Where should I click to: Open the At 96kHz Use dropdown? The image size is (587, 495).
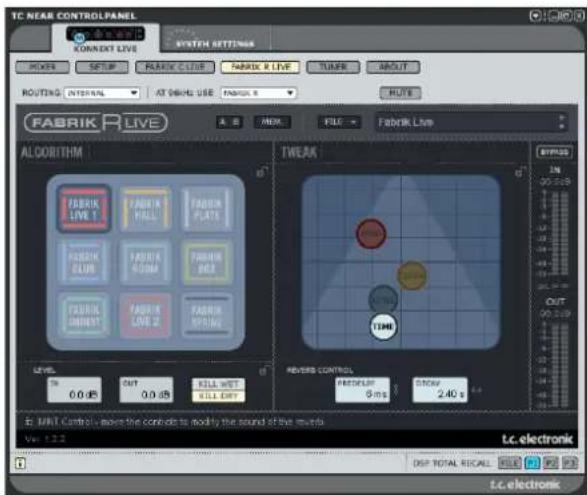[x=259, y=93]
